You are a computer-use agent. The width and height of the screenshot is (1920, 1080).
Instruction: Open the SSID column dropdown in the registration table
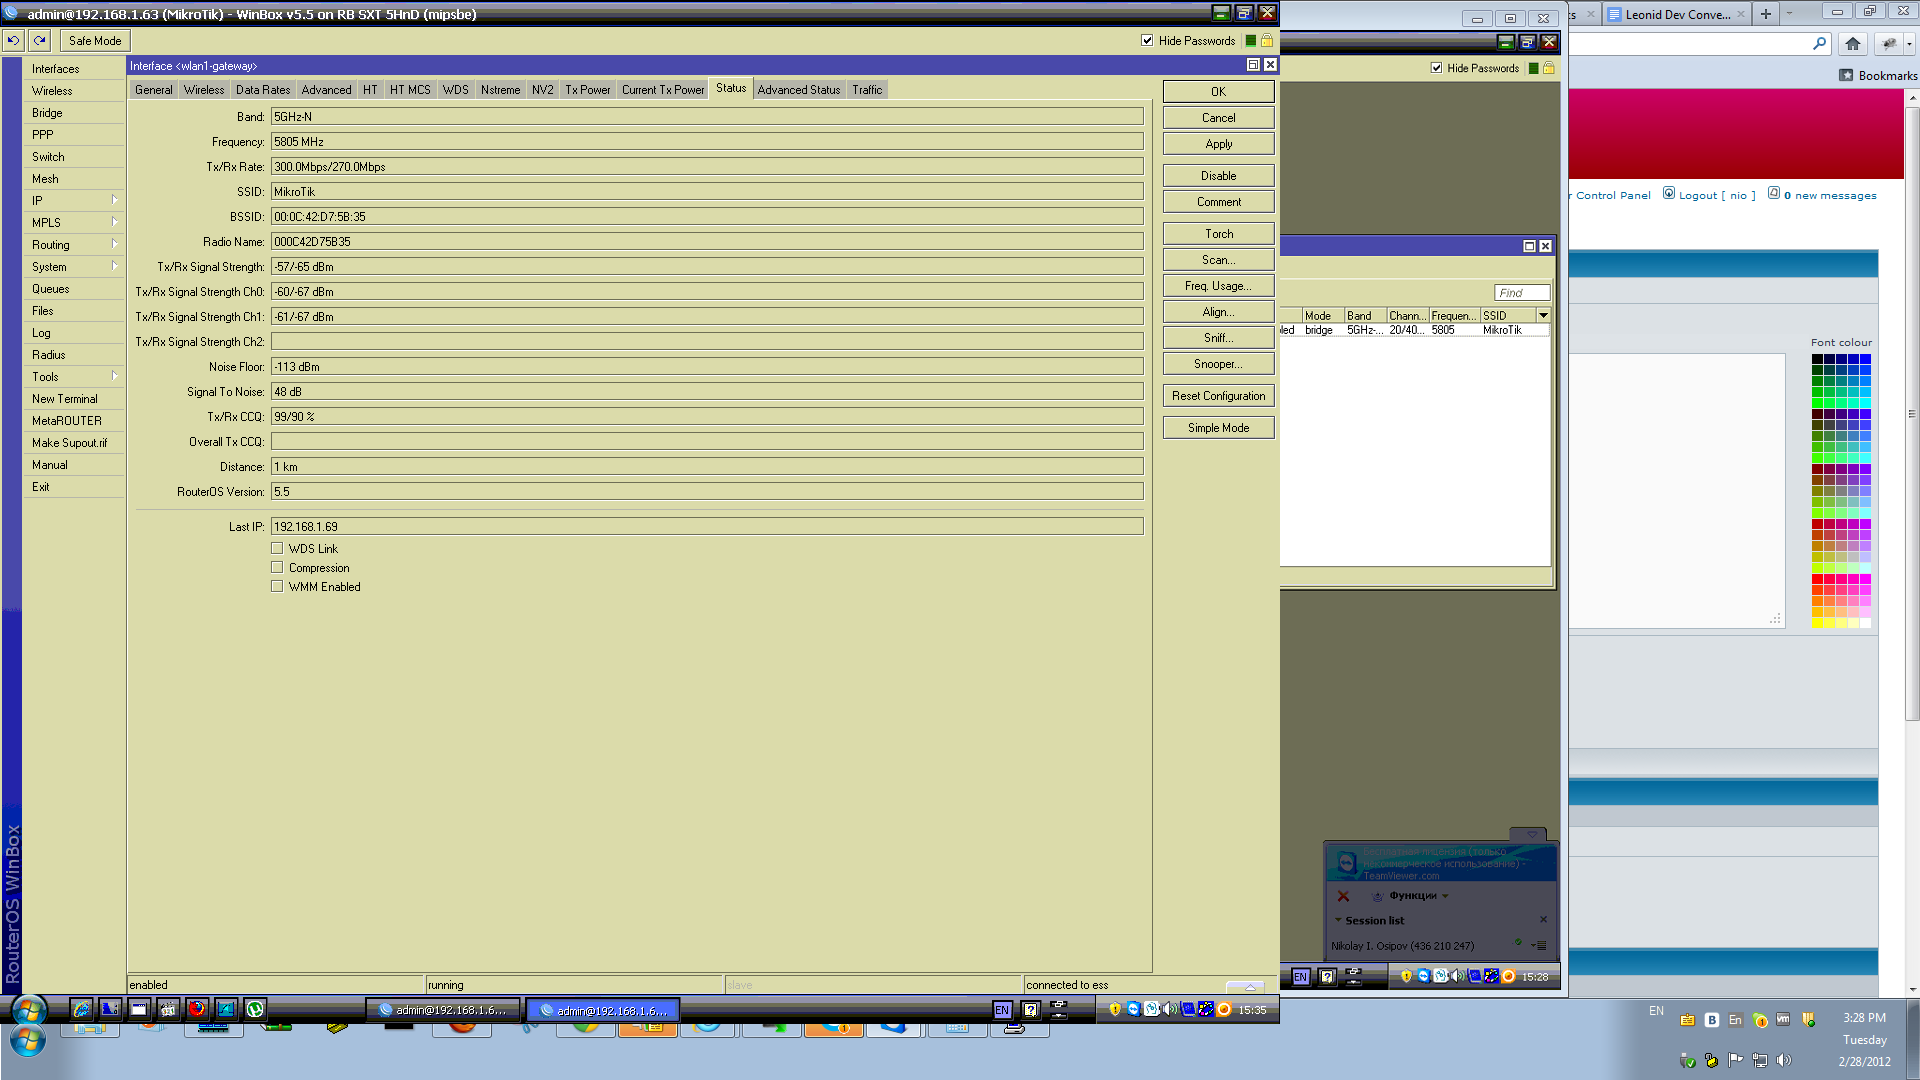(x=1544, y=314)
